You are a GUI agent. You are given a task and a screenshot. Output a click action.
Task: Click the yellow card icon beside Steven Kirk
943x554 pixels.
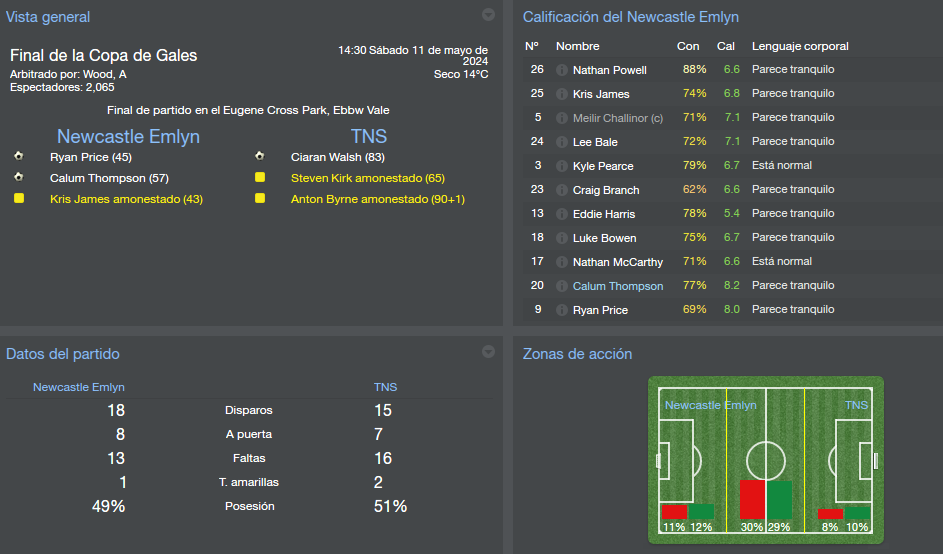coord(260,178)
